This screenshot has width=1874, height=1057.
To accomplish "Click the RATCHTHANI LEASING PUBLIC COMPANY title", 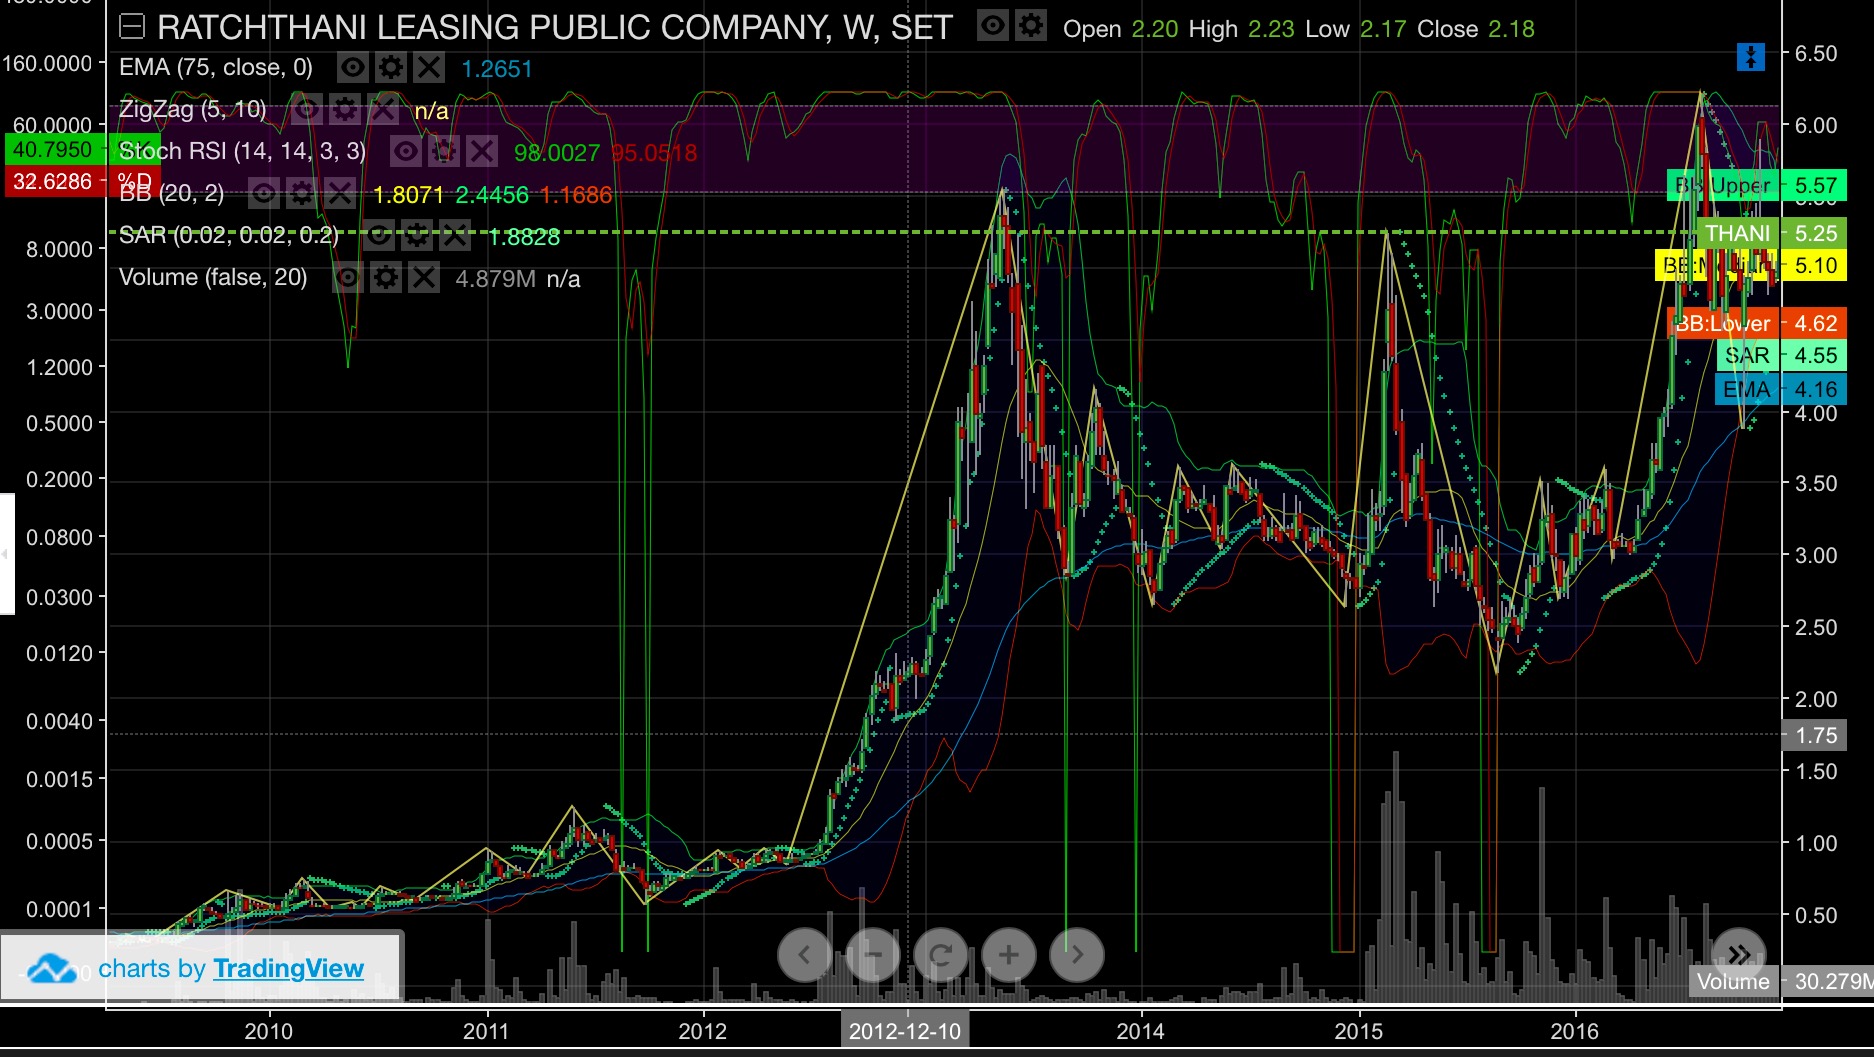I will pyautogui.click(x=555, y=27).
